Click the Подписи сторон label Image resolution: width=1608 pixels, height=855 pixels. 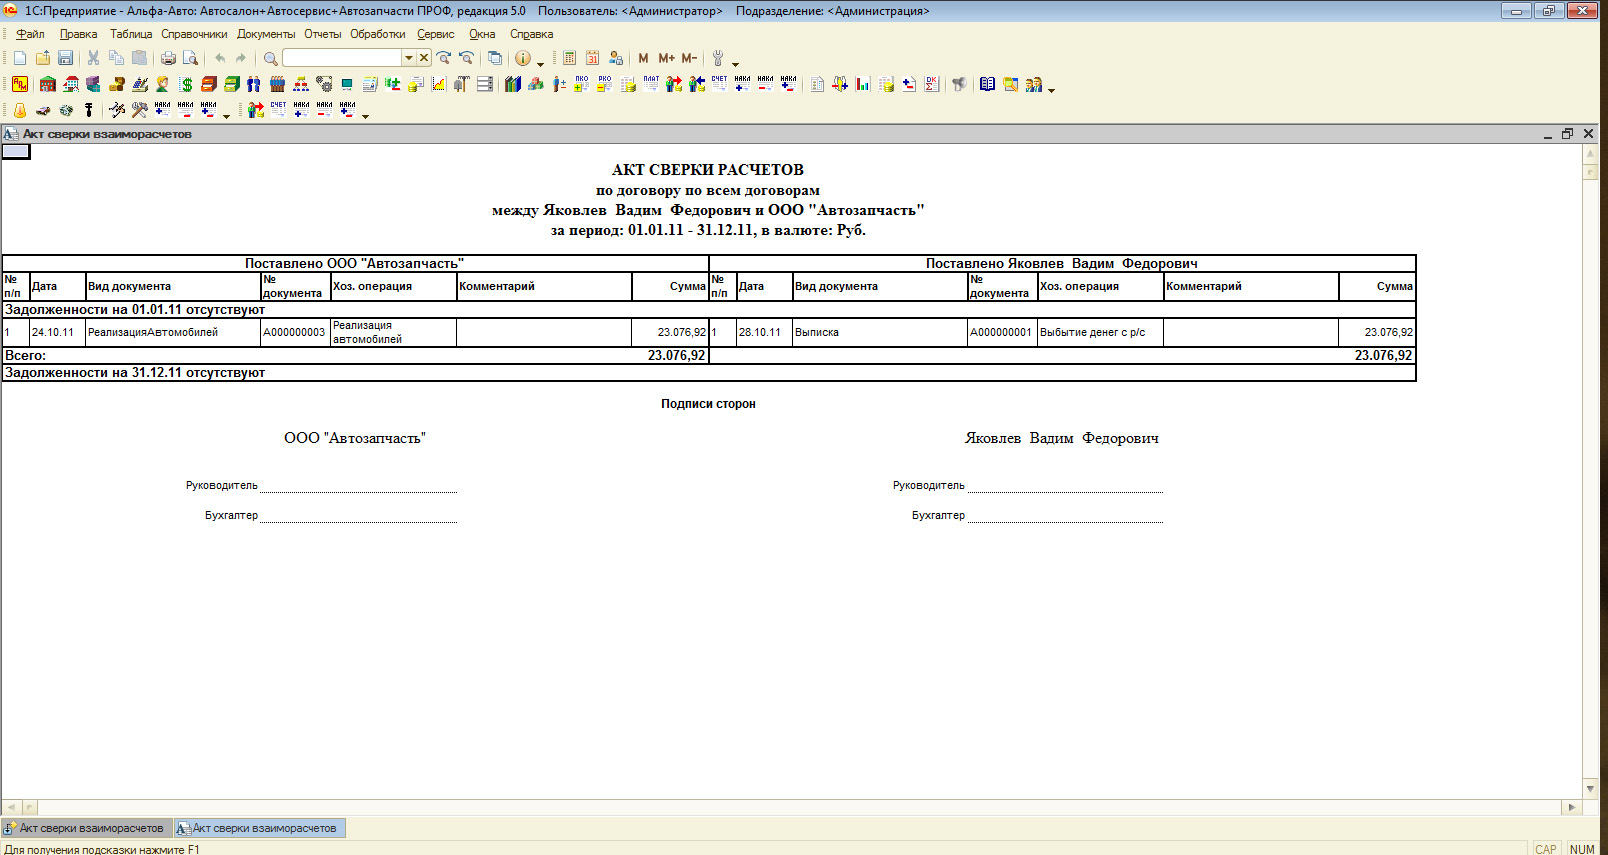tap(708, 404)
